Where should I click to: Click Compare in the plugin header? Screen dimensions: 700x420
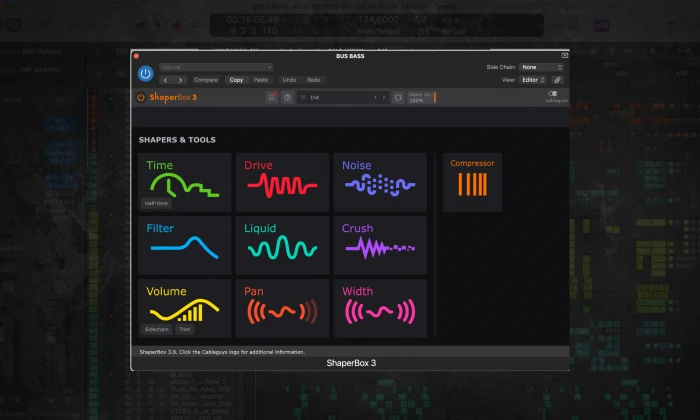pos(205,79)
